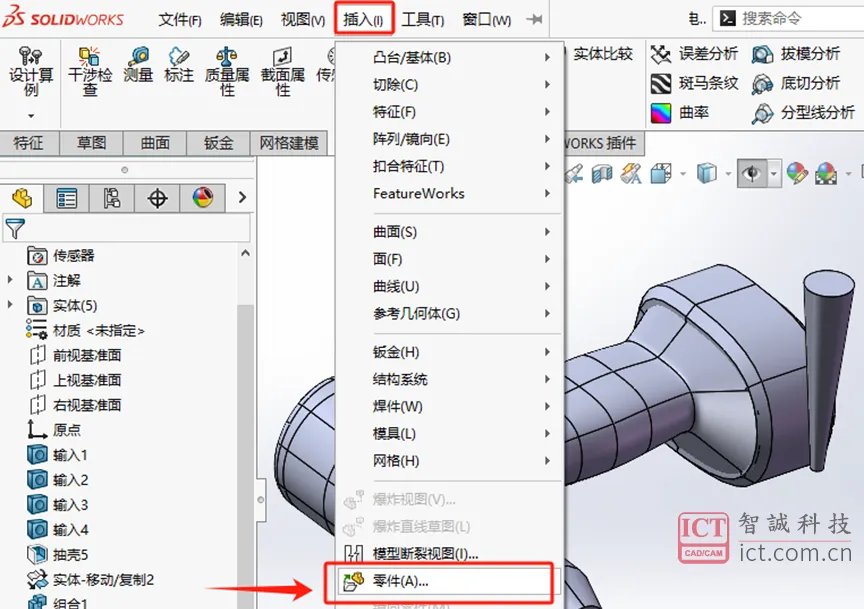Open Mass Properties (质量属性) icon
Viewport: 864px width, 609px height.
coord(227,71)
